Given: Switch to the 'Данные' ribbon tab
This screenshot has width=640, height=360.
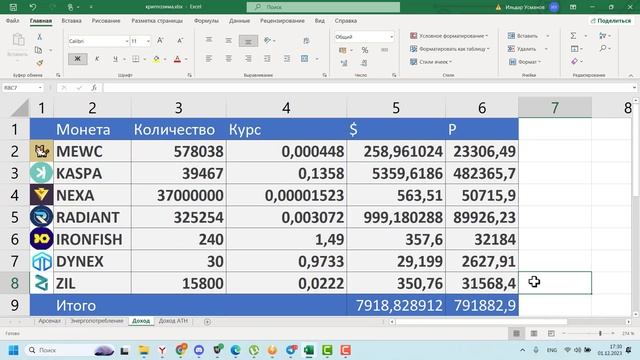Looking at the screenshot, I should tap(239, 20).
